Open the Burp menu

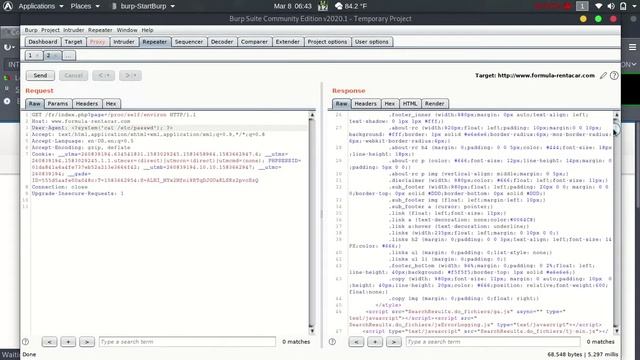coord(31,30)
